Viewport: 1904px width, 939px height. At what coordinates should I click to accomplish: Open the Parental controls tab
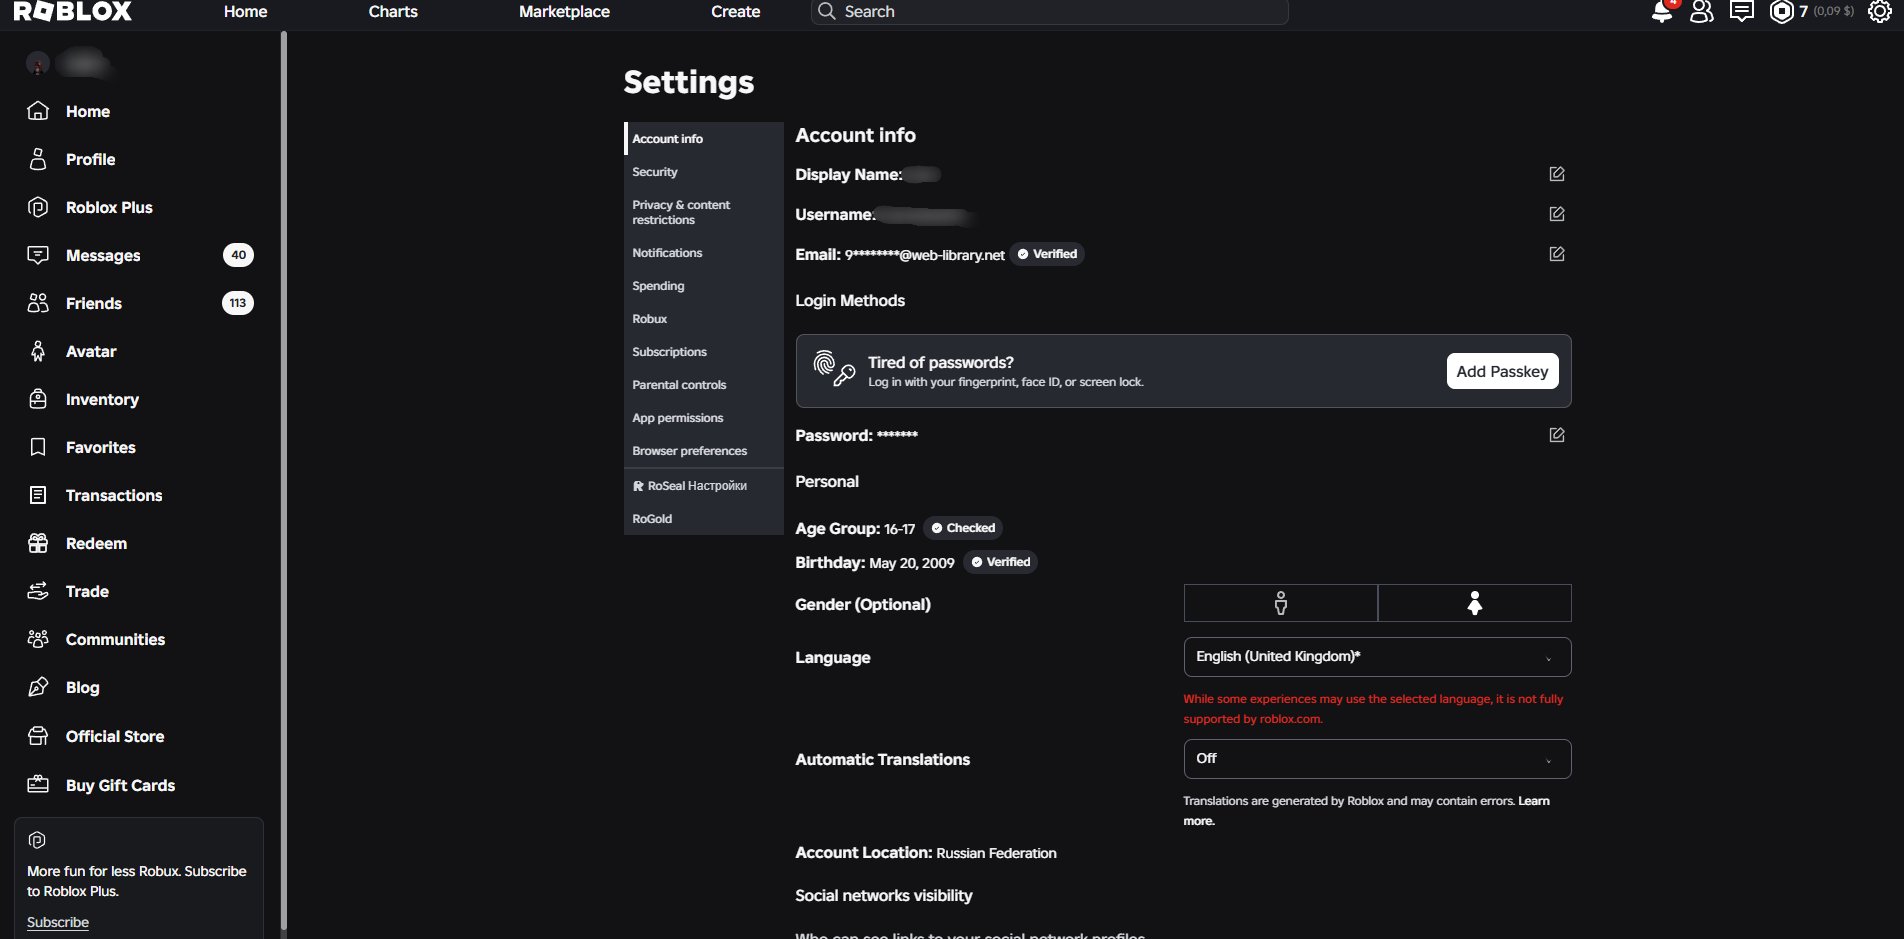704,385
